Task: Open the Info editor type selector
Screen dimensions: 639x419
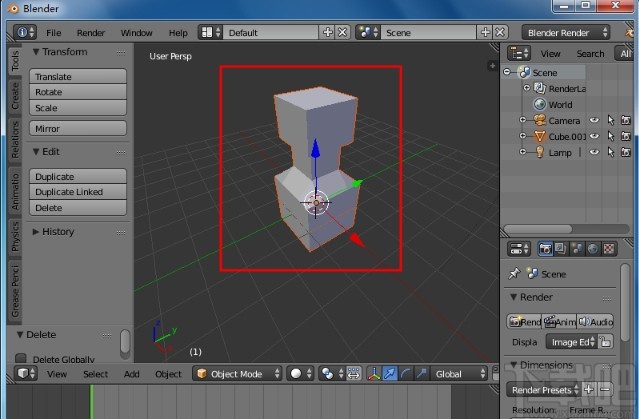Action: [x=24, y=32]
